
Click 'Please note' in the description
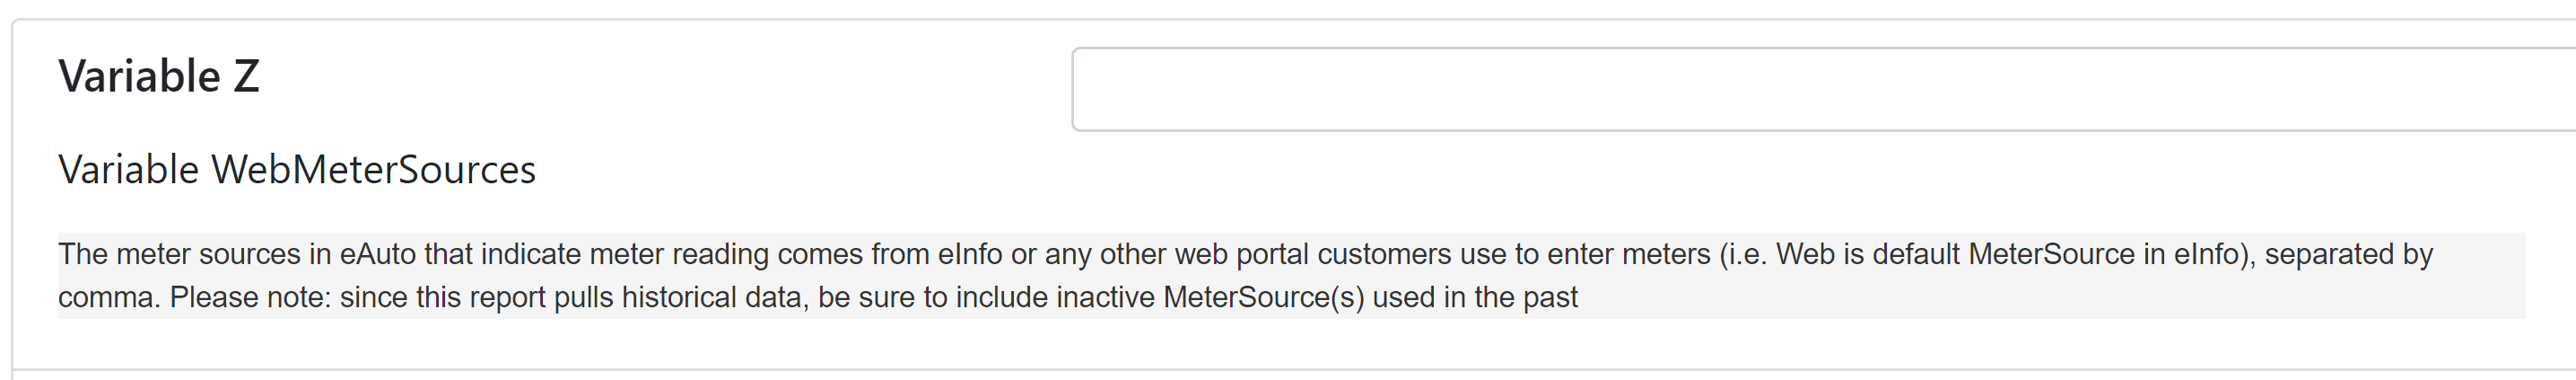pos(250,298)
